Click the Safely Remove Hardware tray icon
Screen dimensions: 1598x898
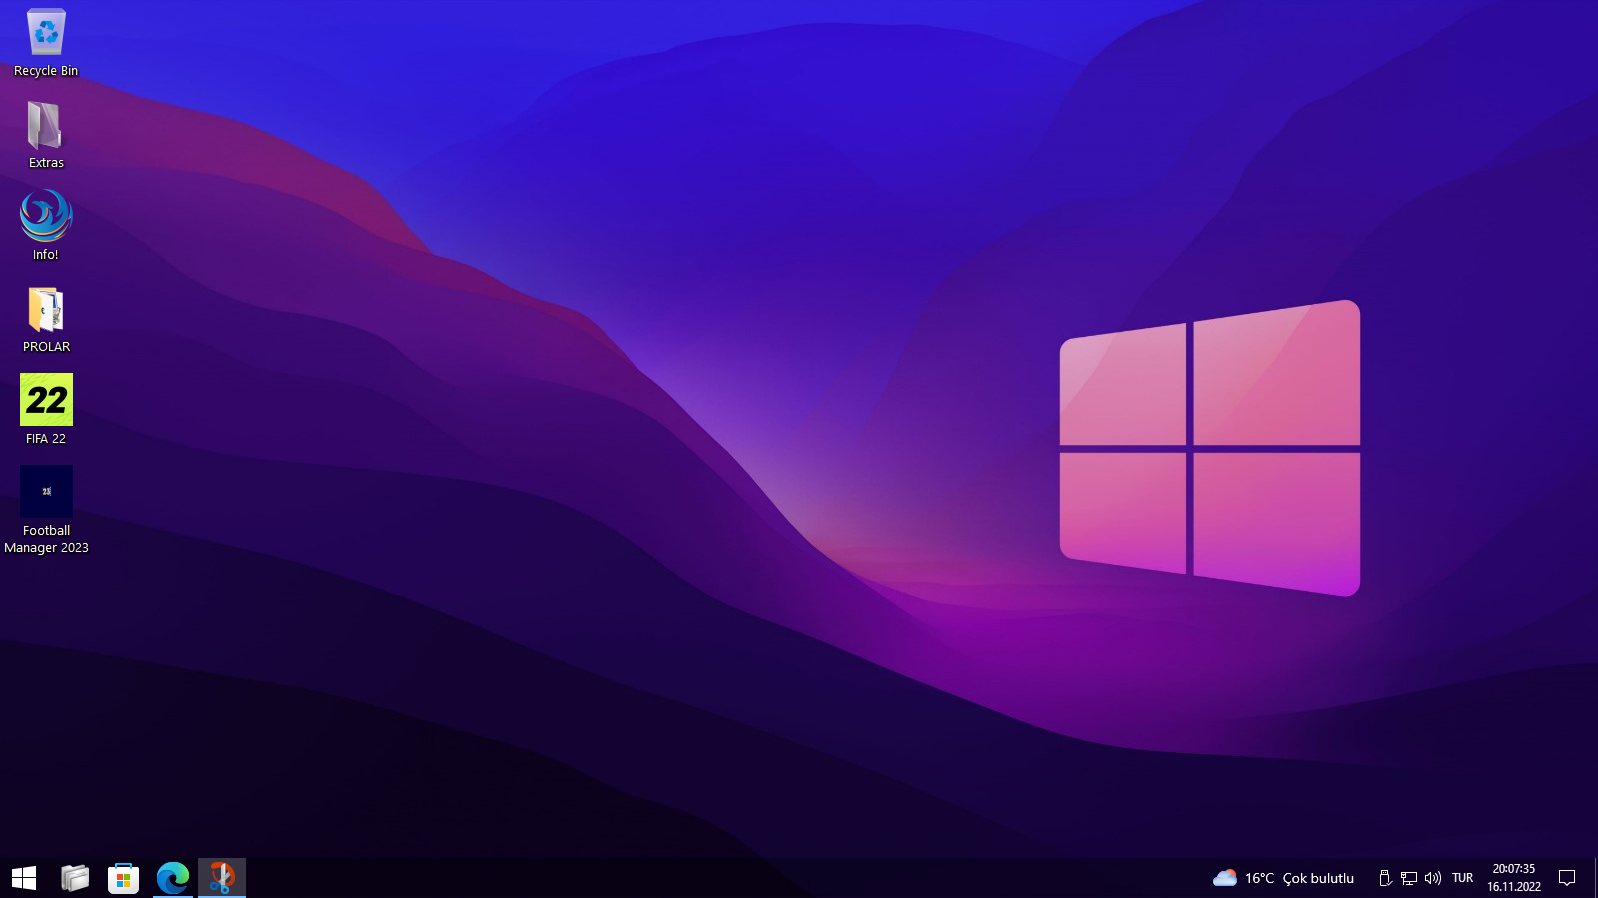coord(1385,878)
